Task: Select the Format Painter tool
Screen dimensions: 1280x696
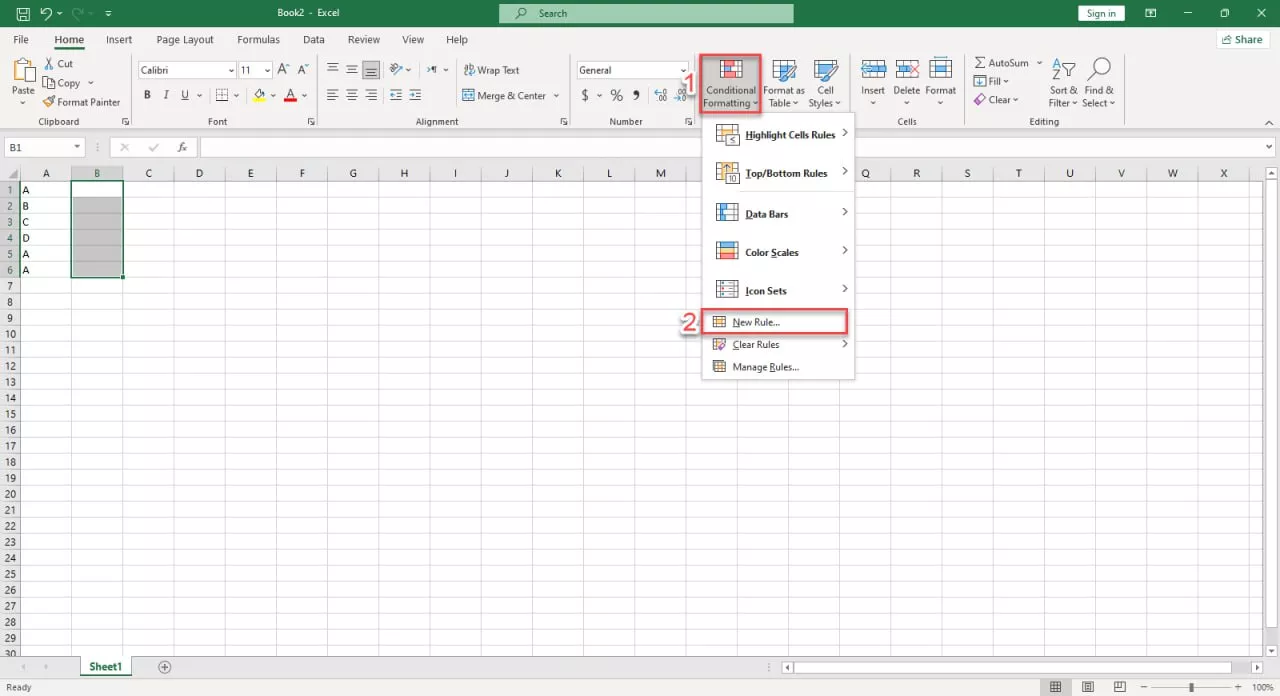Action: tap(82, 102)
